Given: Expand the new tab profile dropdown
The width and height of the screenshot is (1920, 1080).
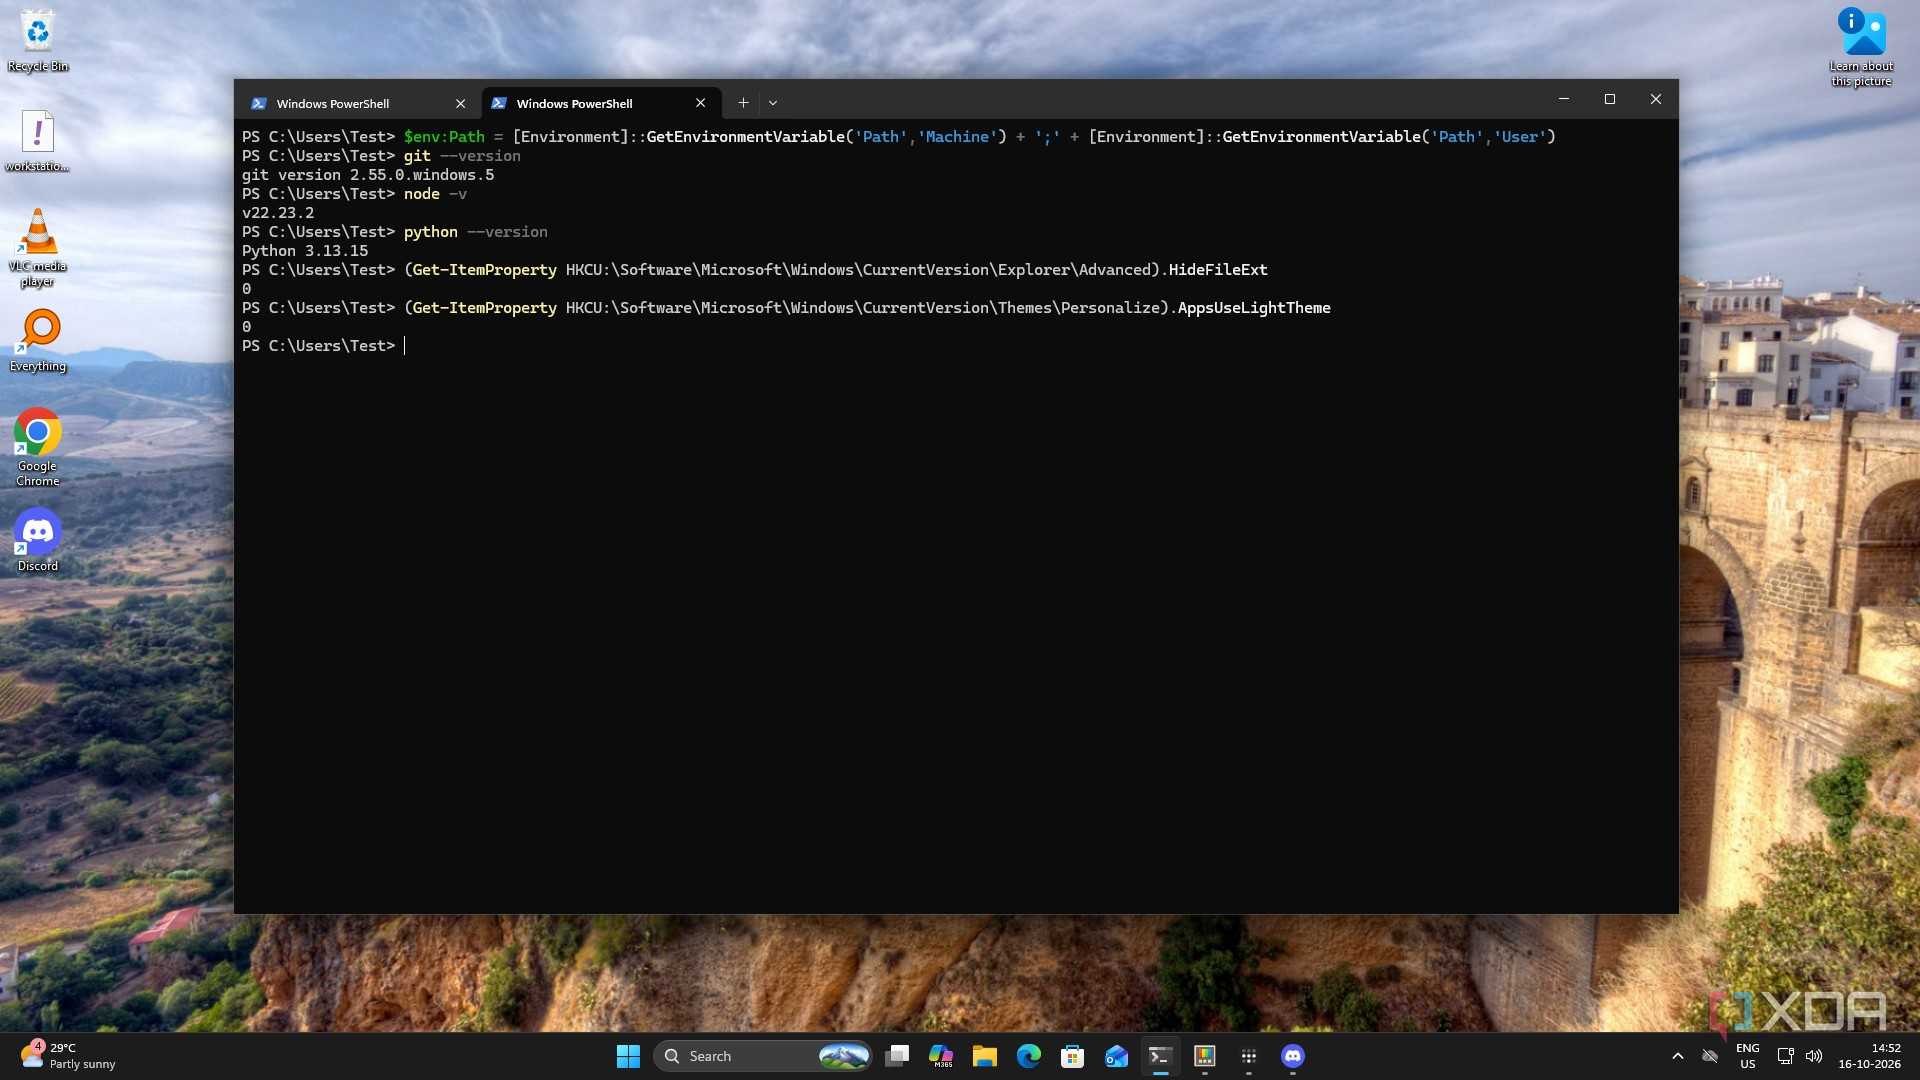Looking at the screenshot, I should (x=773, y=102).
